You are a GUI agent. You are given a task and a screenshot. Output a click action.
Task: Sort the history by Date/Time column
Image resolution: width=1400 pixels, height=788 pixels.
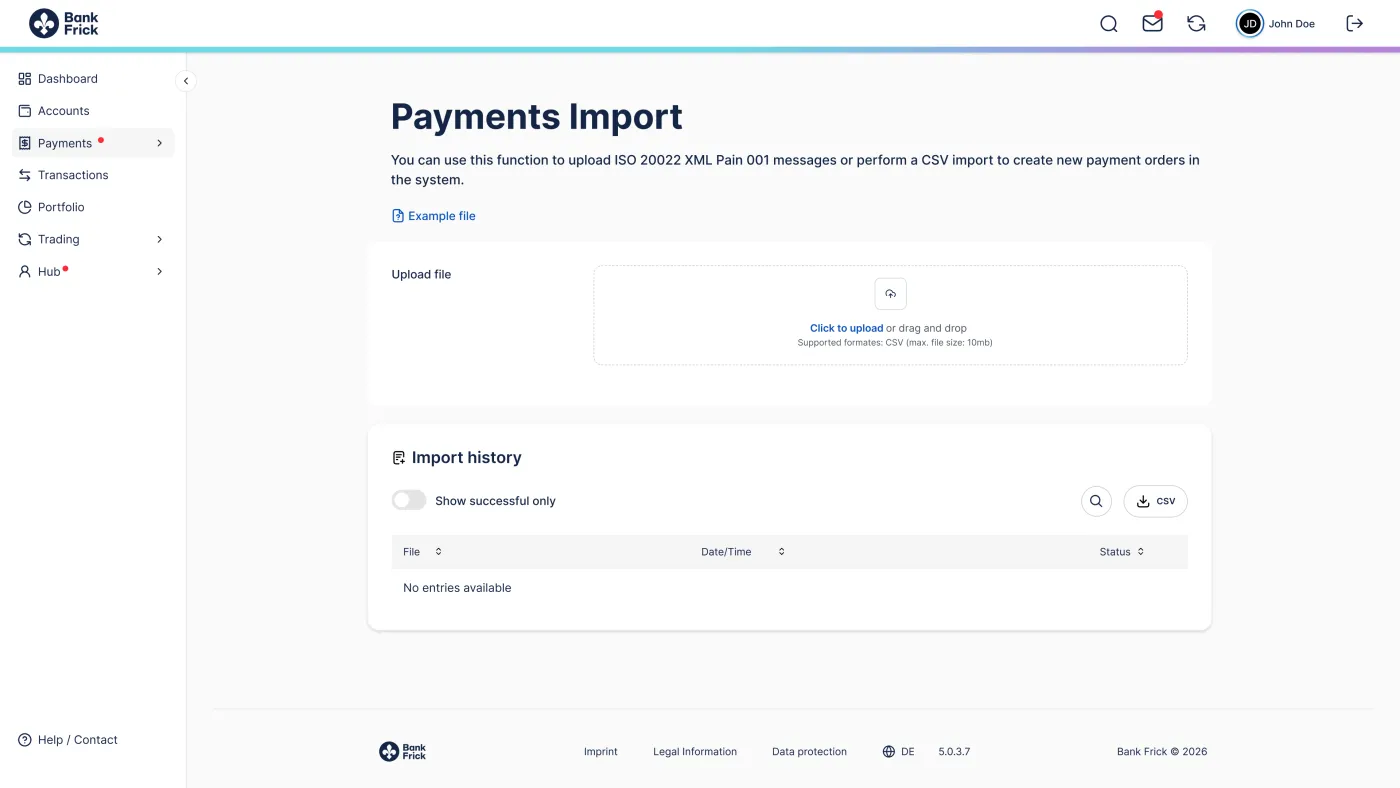[x=743, y=552]
